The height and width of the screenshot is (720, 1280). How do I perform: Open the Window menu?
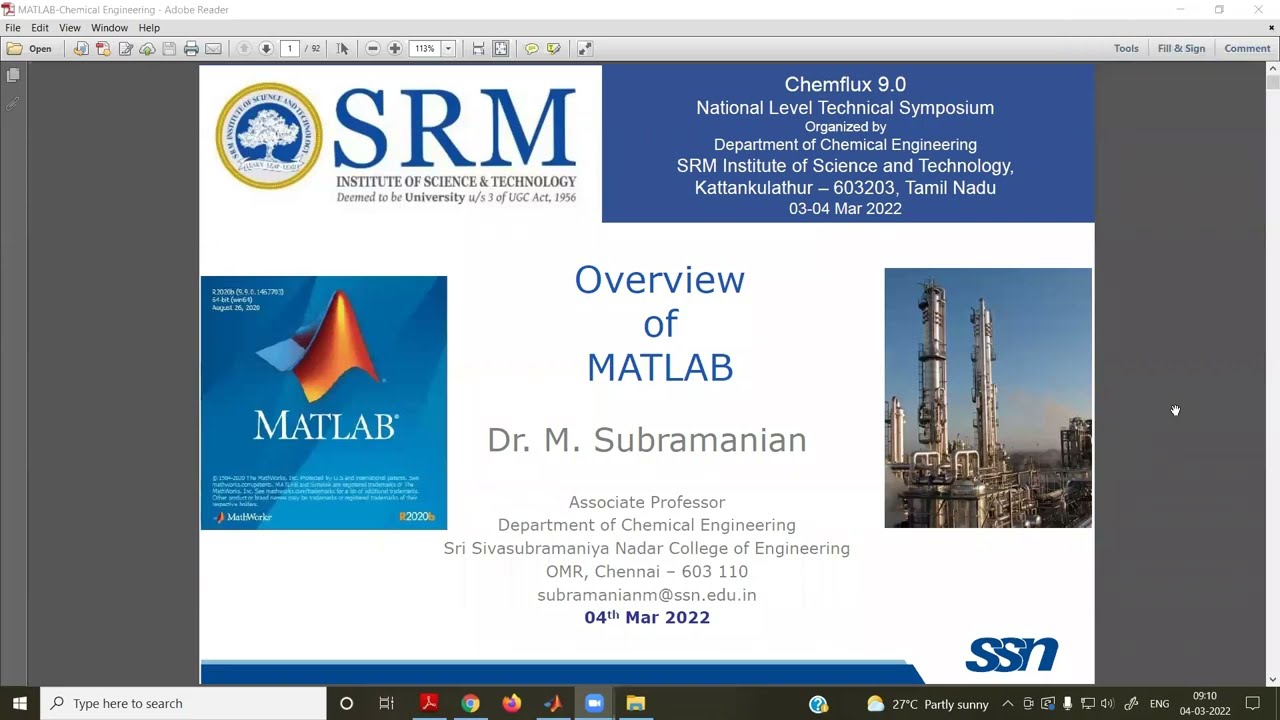[x=109, y=28]
